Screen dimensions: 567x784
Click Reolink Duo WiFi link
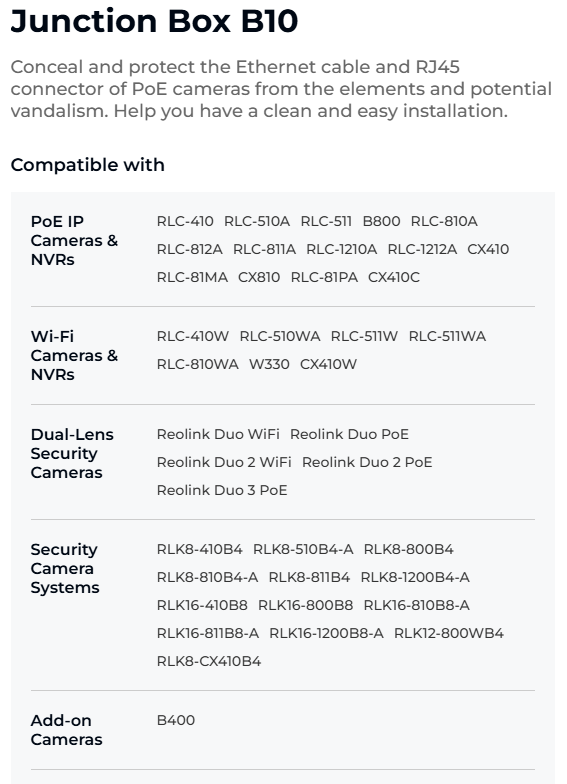(218, 434)
